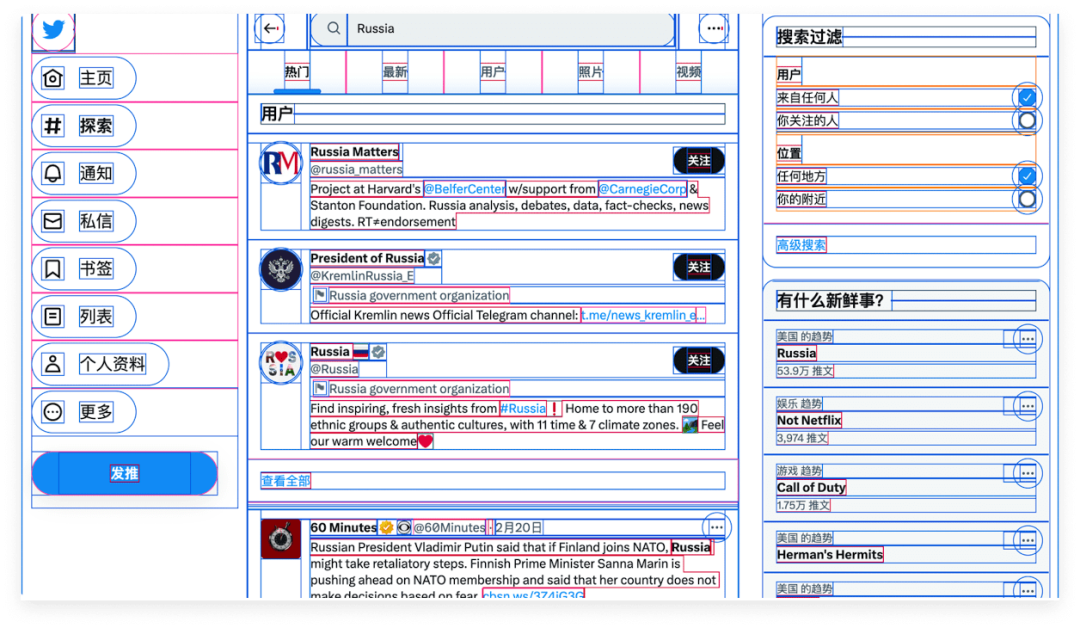Open the 书签 bookmarks icon
1080x628 pixels.
53,269
